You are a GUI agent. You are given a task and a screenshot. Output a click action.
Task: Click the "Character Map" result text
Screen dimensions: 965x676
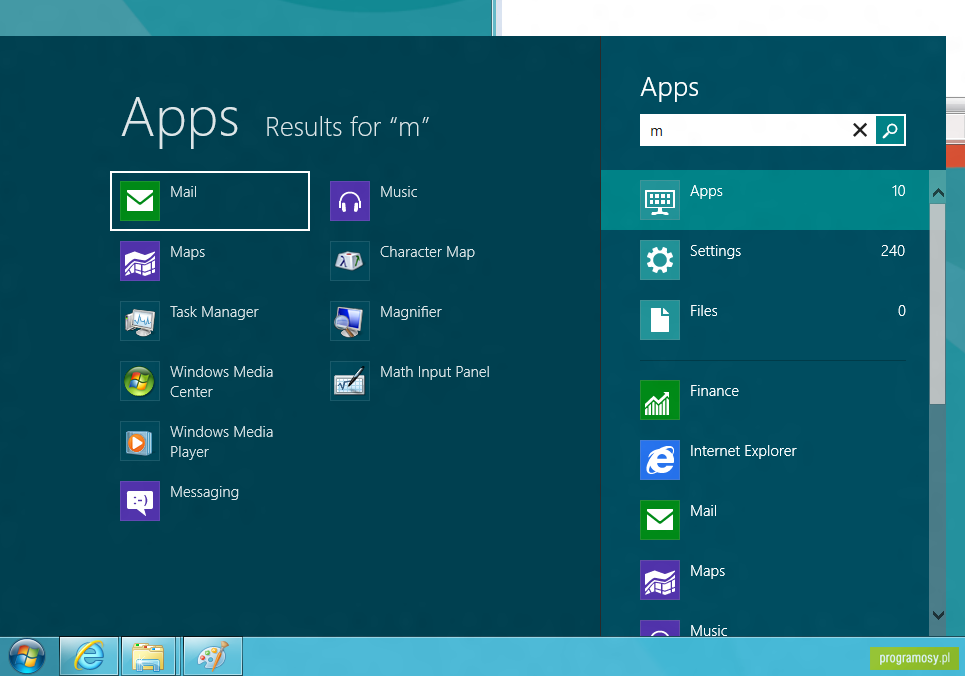[427, 252]
